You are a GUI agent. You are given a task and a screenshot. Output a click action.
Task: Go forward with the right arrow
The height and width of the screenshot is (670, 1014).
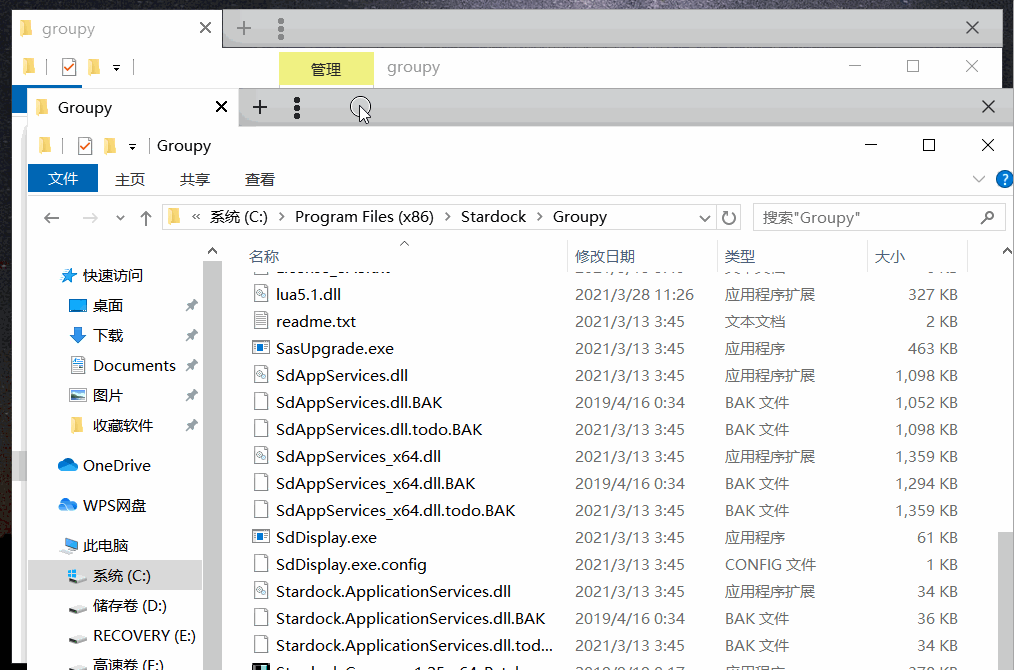pos(90,218)
